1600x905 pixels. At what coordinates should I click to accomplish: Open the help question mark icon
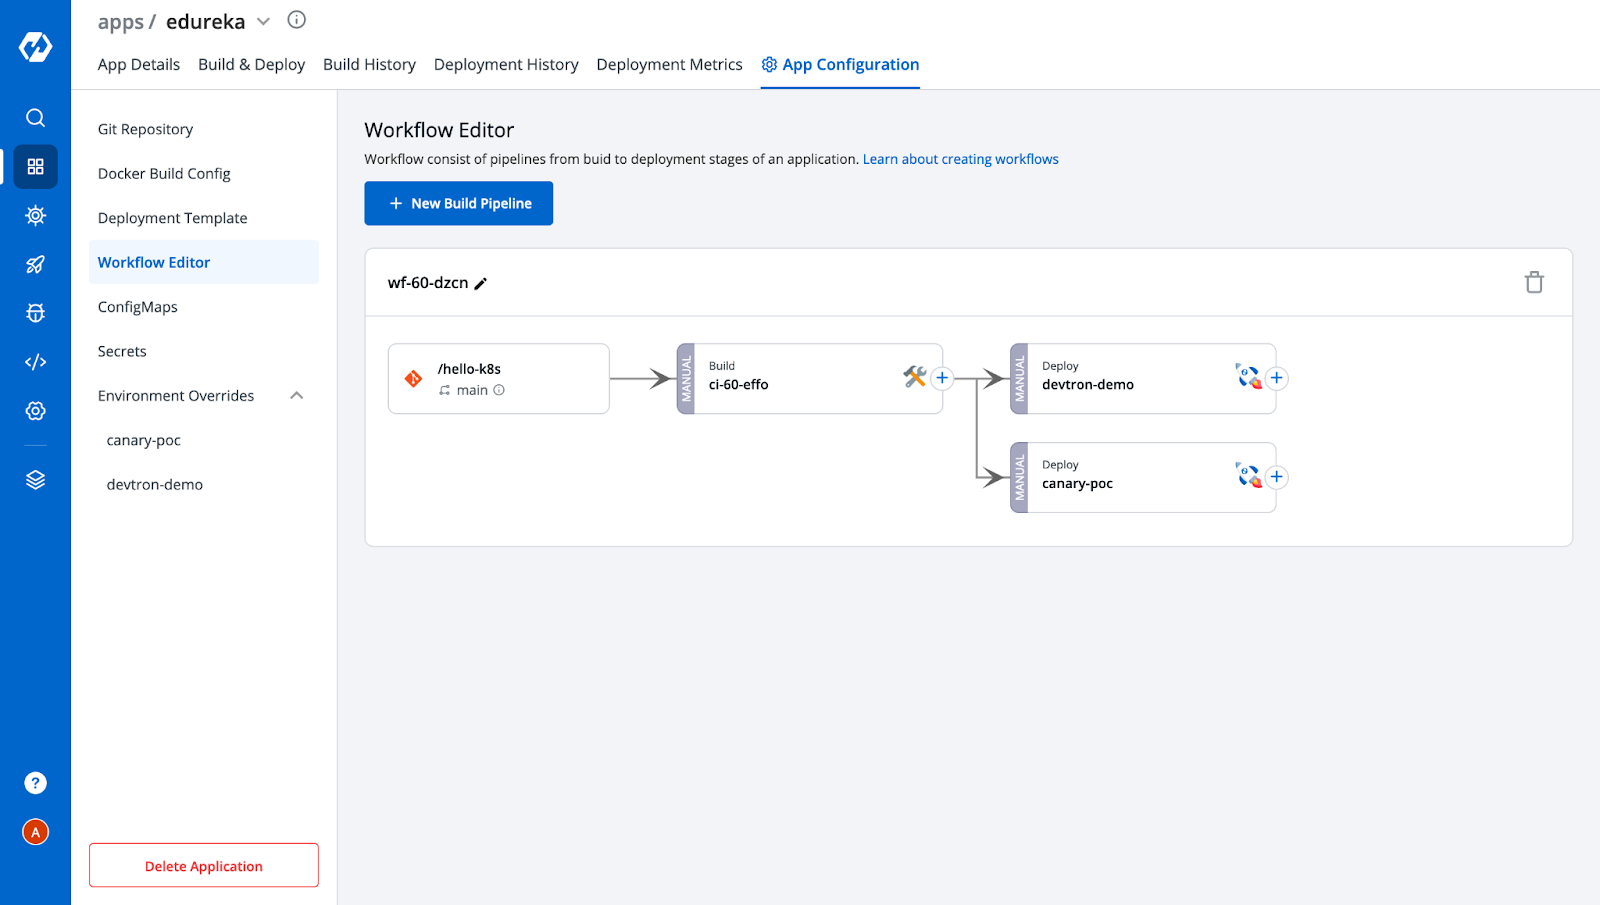click(35, 783)
